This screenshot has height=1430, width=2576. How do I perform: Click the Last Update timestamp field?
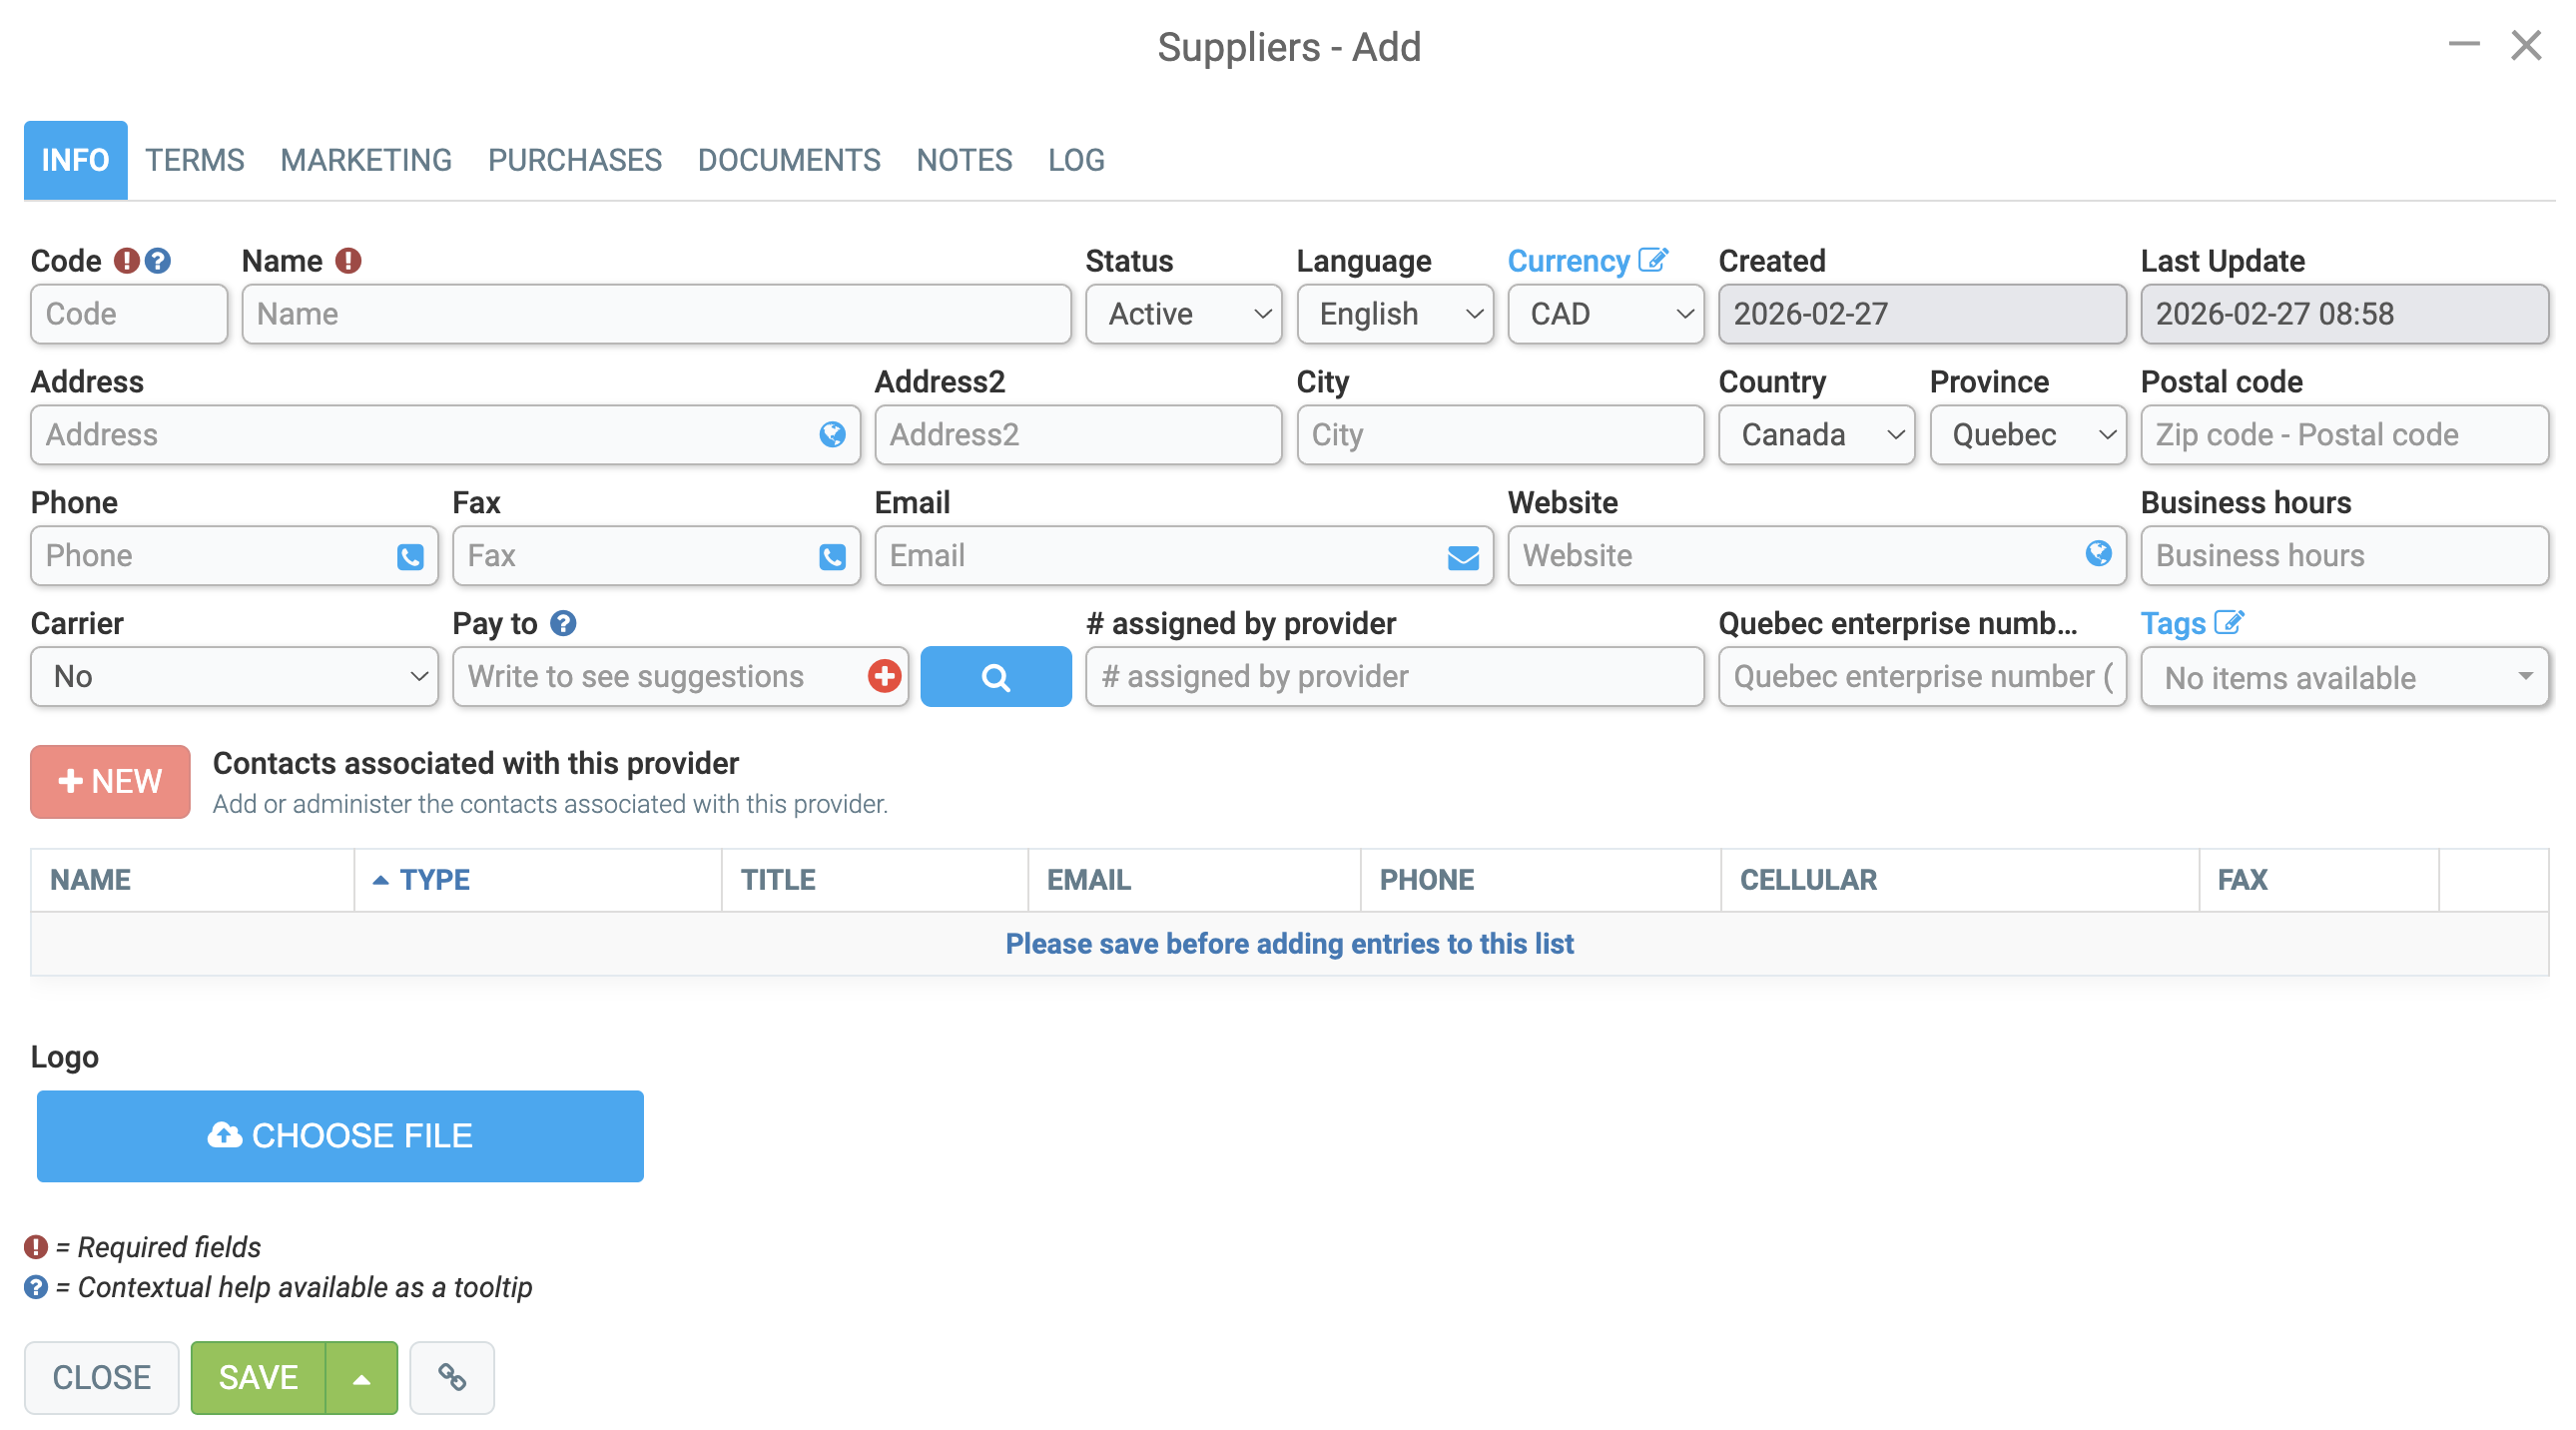tap(2344, 314)
